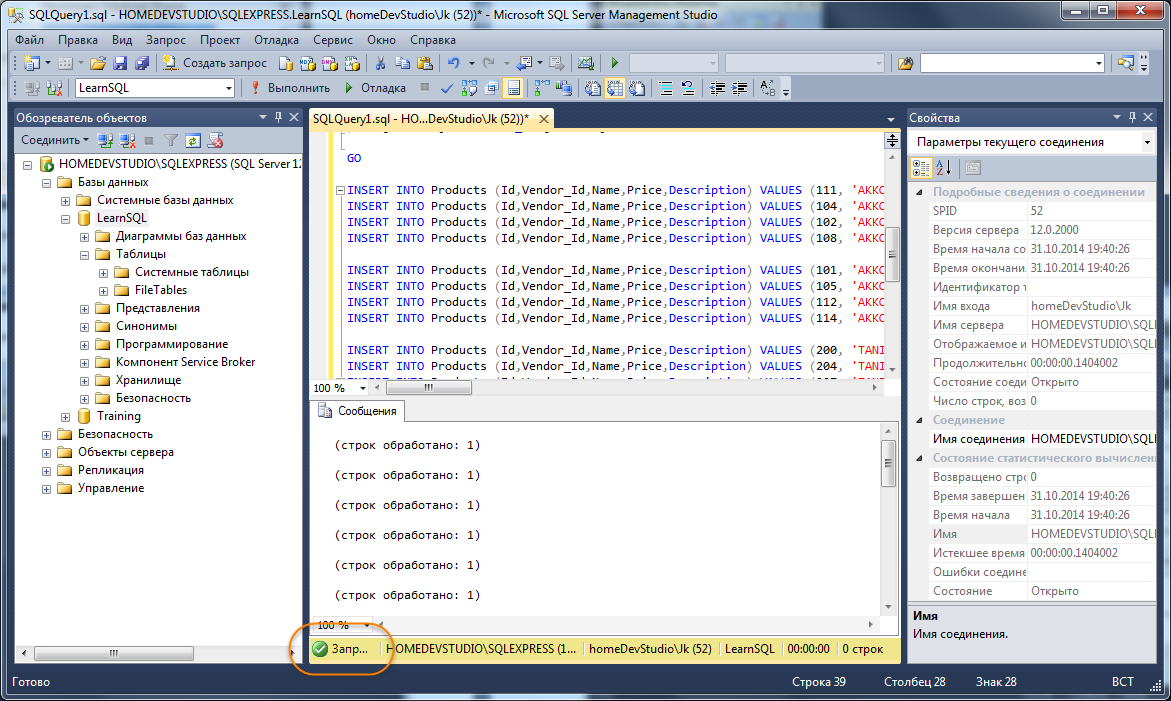Click the Save All icon
Image resolution: width=1171 pixels, height=701 pixels.
(x=142, y=63)
